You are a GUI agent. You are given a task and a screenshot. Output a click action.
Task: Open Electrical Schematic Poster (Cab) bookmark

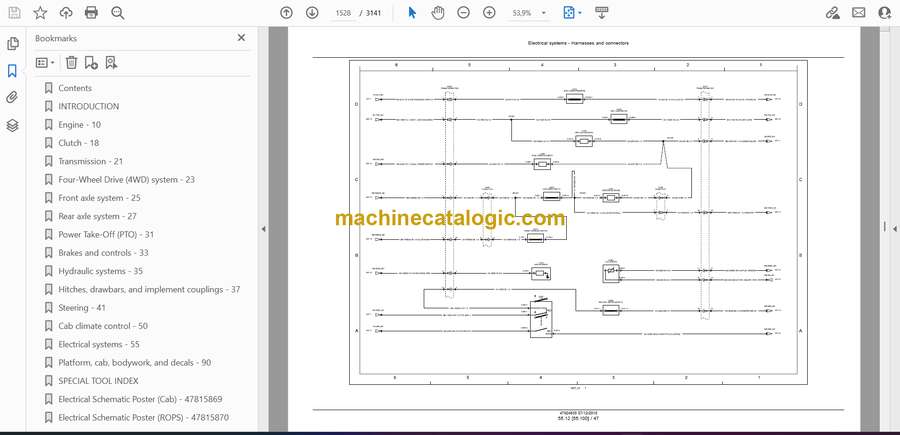(x=140, y=399)
